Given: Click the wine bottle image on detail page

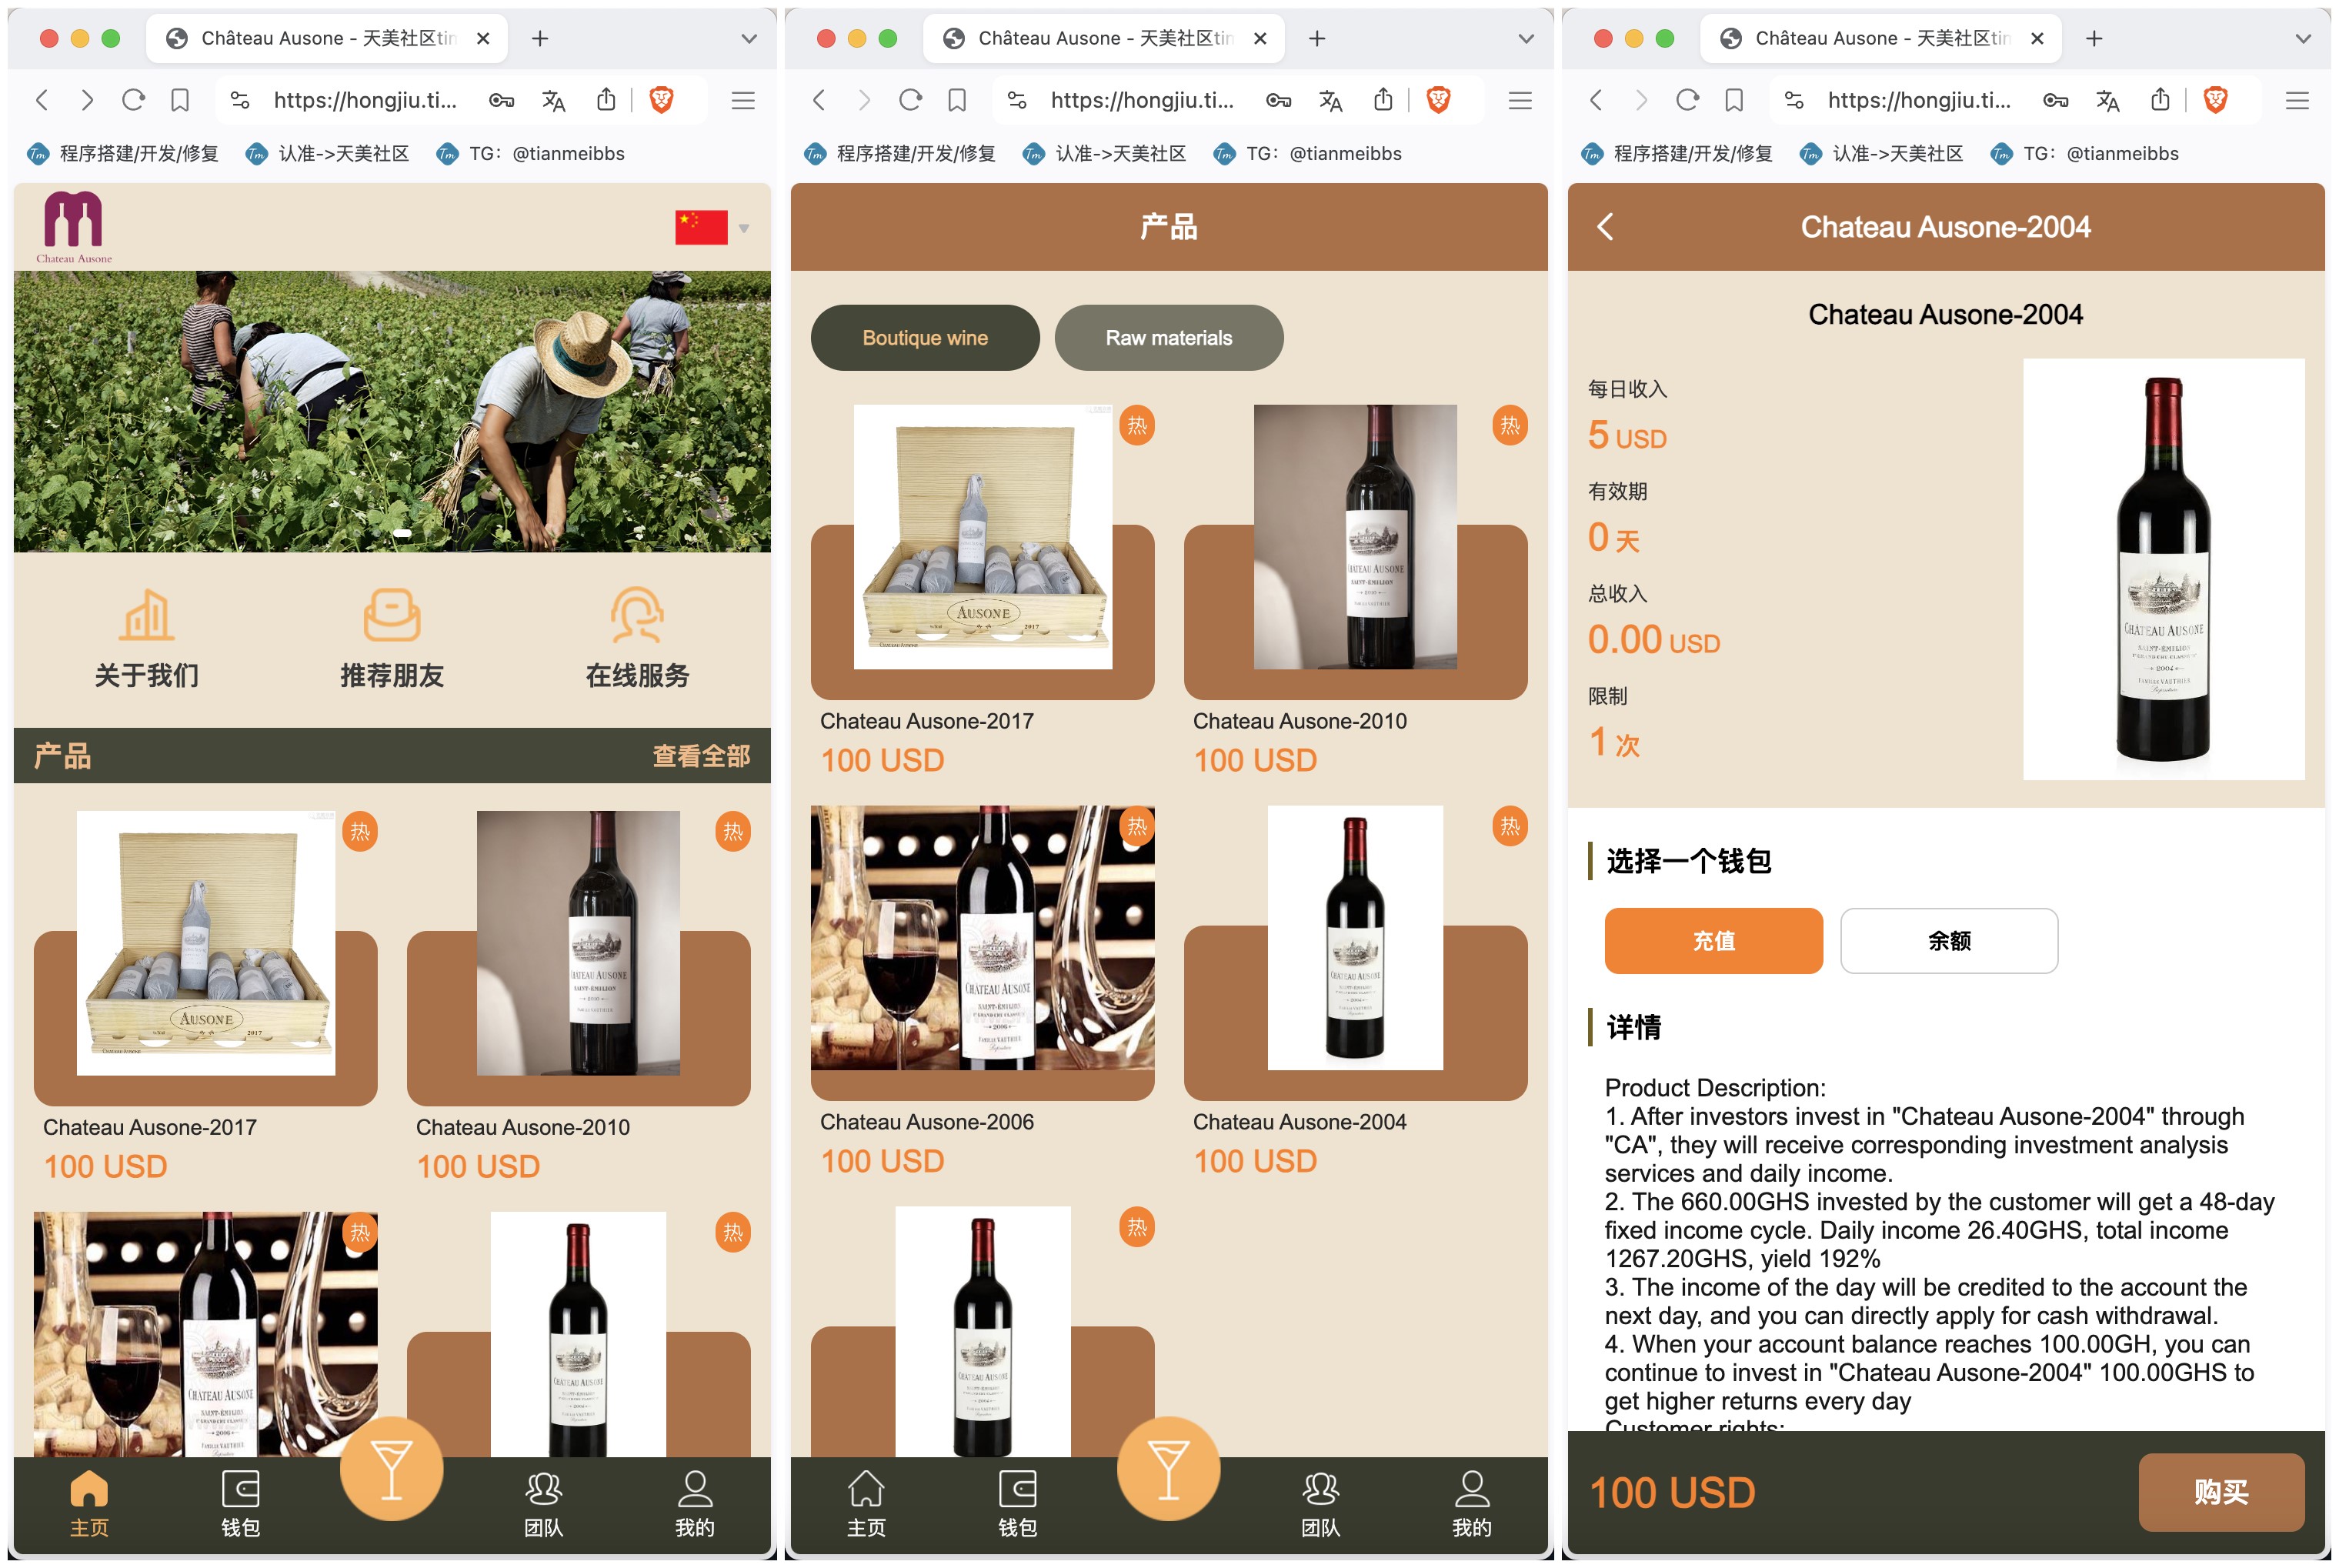Looking at the screenshot, I should point(2164,569).
